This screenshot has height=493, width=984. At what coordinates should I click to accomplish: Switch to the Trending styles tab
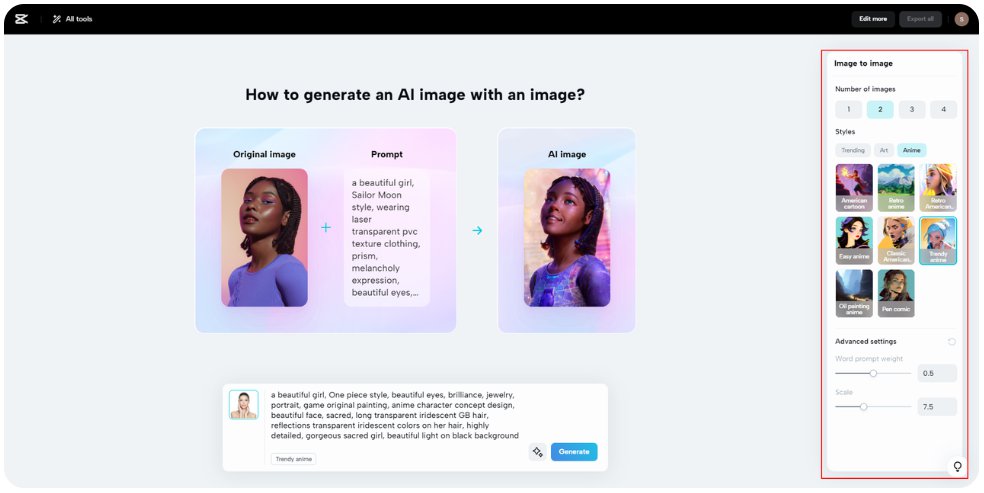pos(853,150)
